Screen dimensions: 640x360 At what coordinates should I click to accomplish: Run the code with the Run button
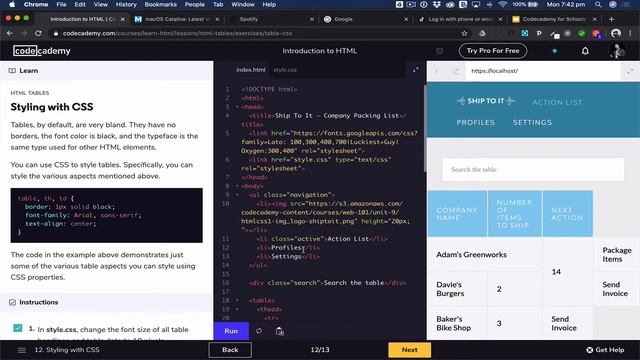(231, 331)
